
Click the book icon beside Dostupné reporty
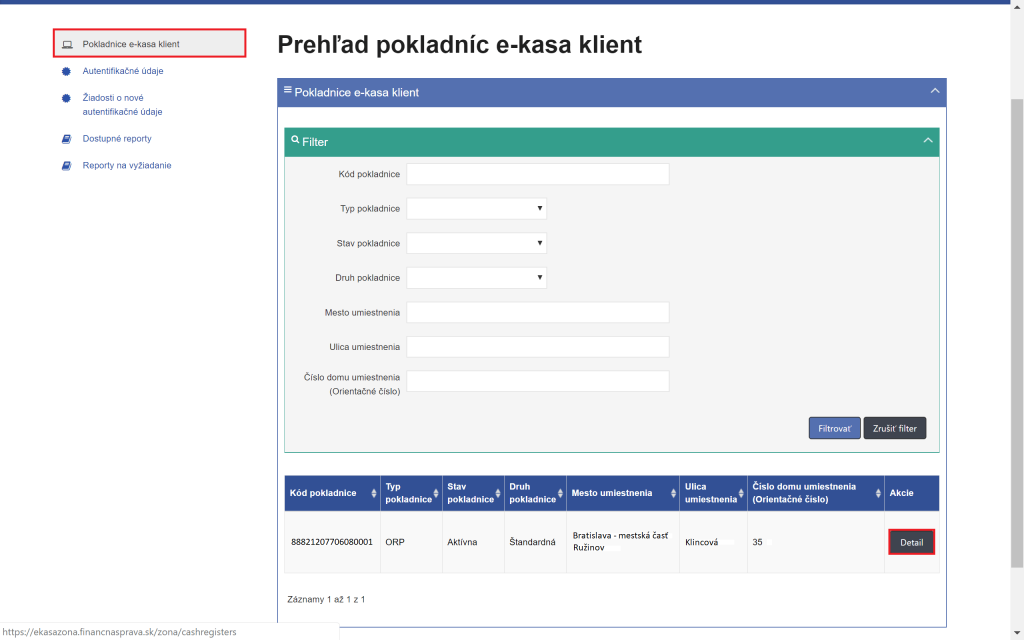pyautogui.click(x=66, y=138)
